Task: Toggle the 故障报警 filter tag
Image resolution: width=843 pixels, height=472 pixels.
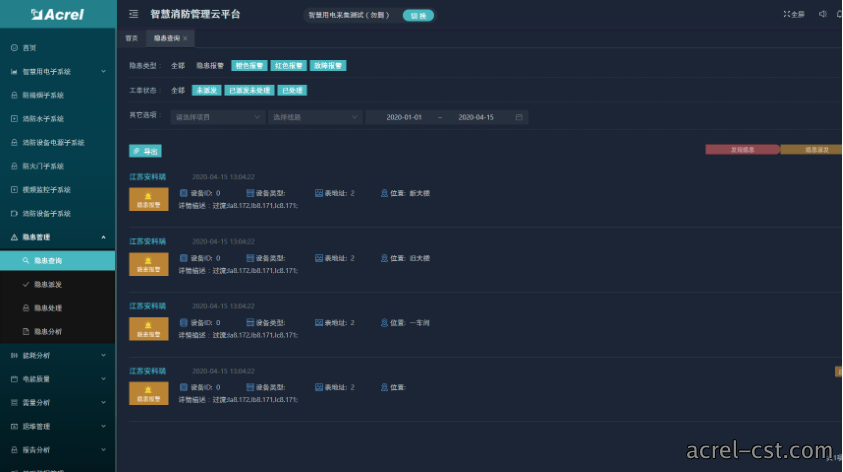Action: coord(328,66)
